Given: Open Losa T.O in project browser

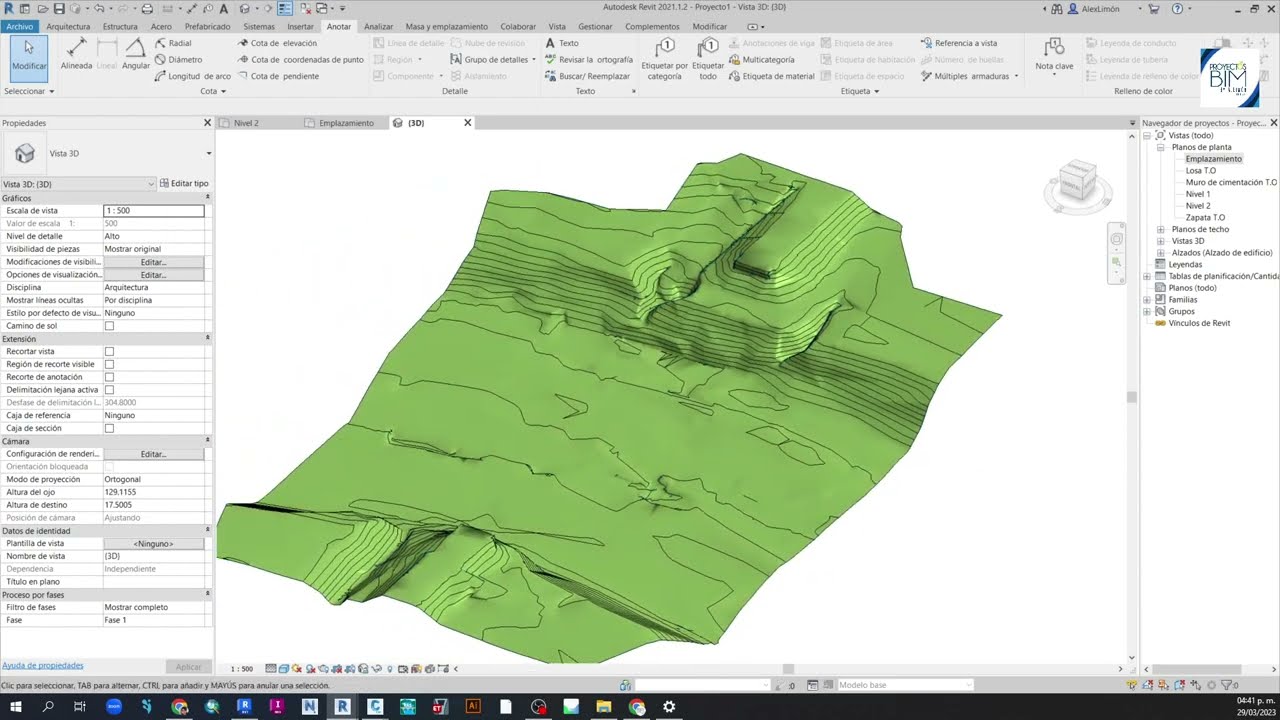Looking at the screenshot, I should [x=1201, y=171].
